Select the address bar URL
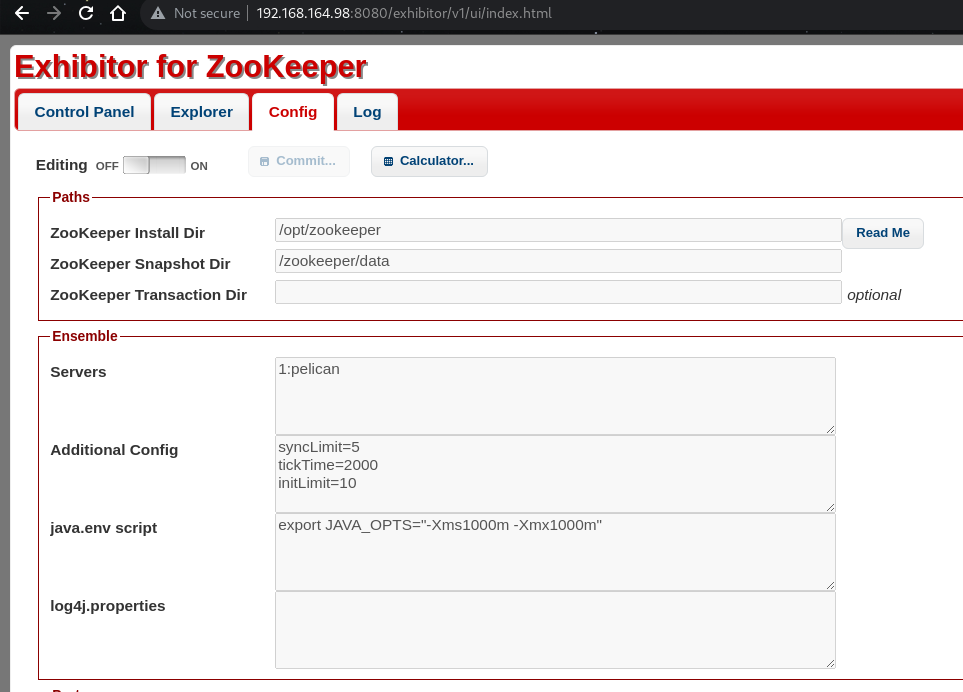This screenshot has width=963, height=692. pos(404,14)
